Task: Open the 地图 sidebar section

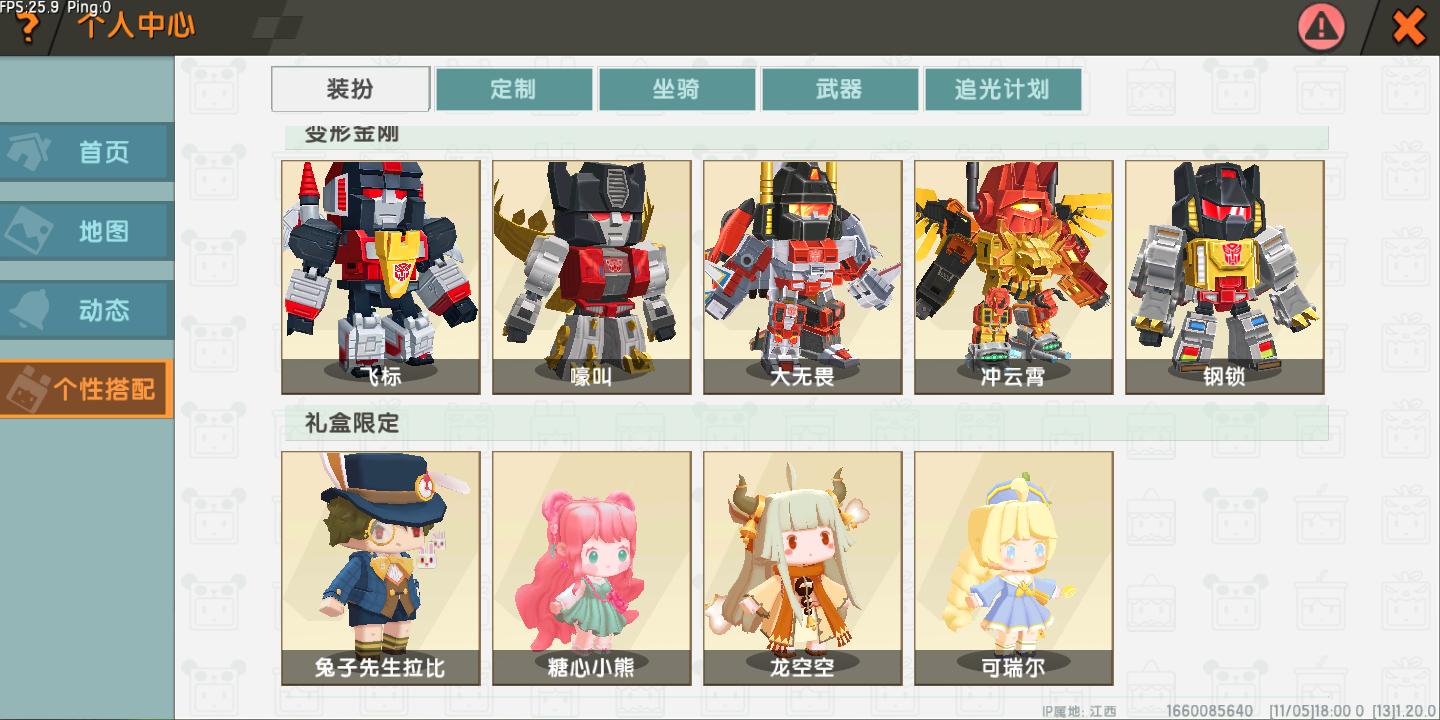Action: coord(86,231)
